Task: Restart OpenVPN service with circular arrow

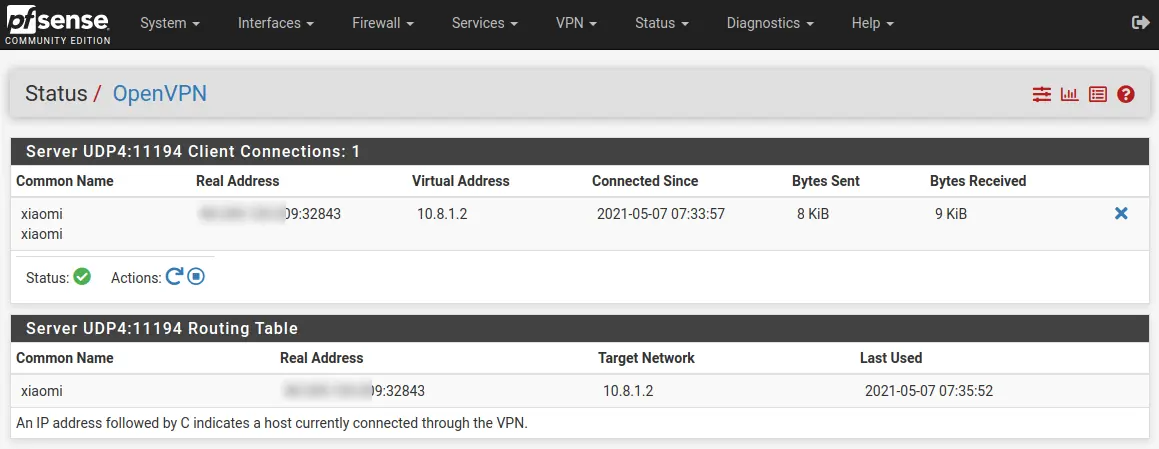Action: pos(174,277)
